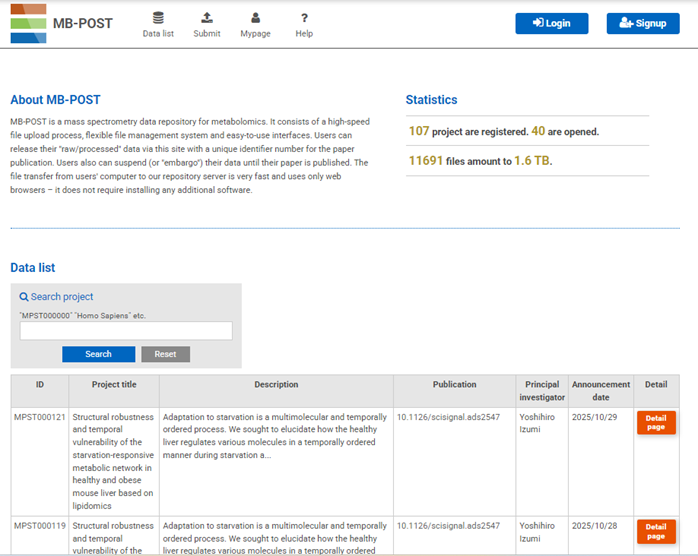Click the Submit upload icon
The image size is (698, 556).
207,18
